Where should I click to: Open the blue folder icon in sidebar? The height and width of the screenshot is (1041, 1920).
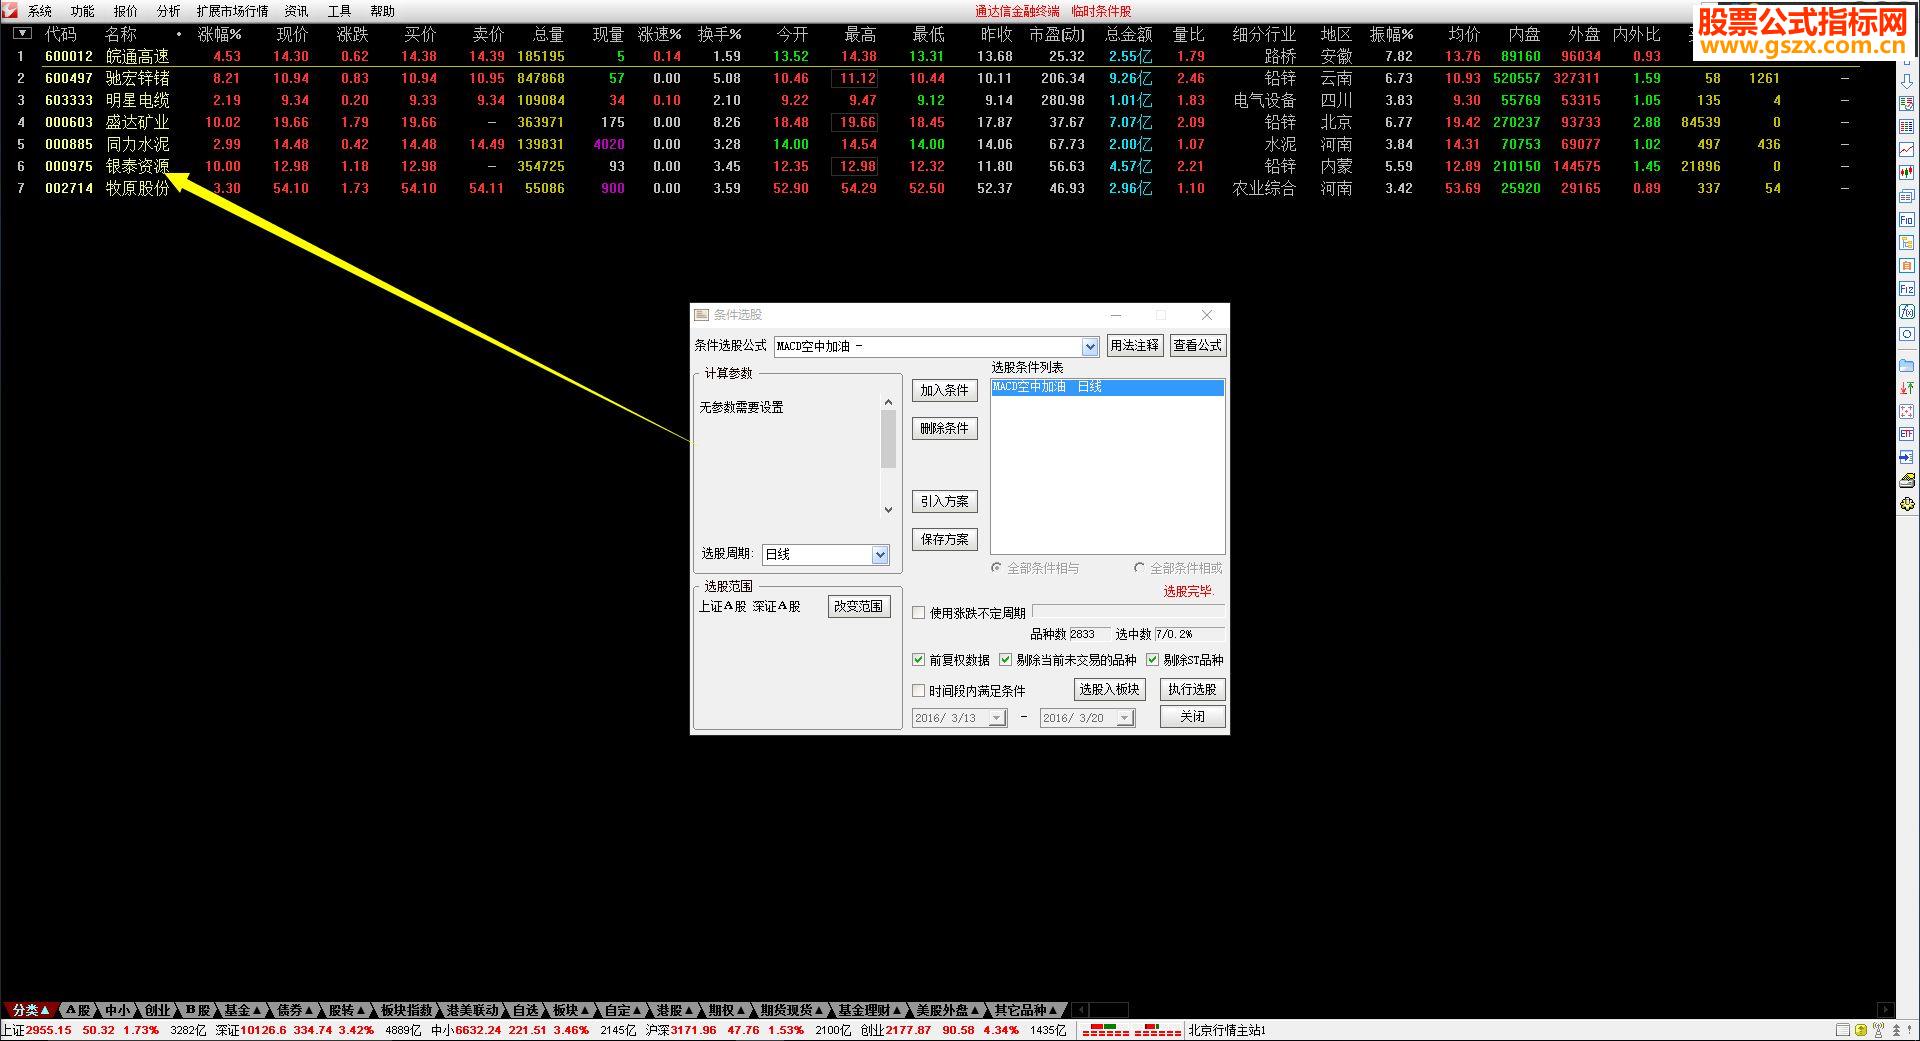click(x=1907, y=365)
